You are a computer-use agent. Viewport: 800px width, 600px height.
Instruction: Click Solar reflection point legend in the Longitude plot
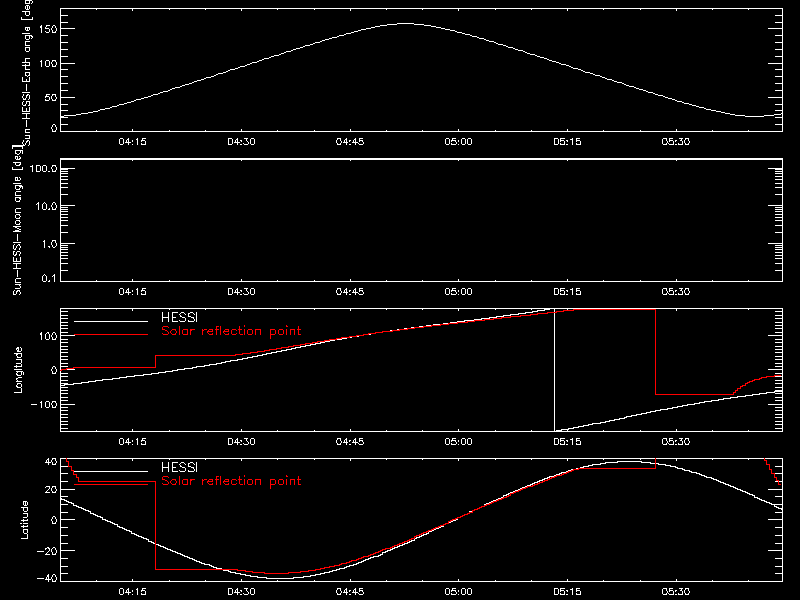[231, 331]
